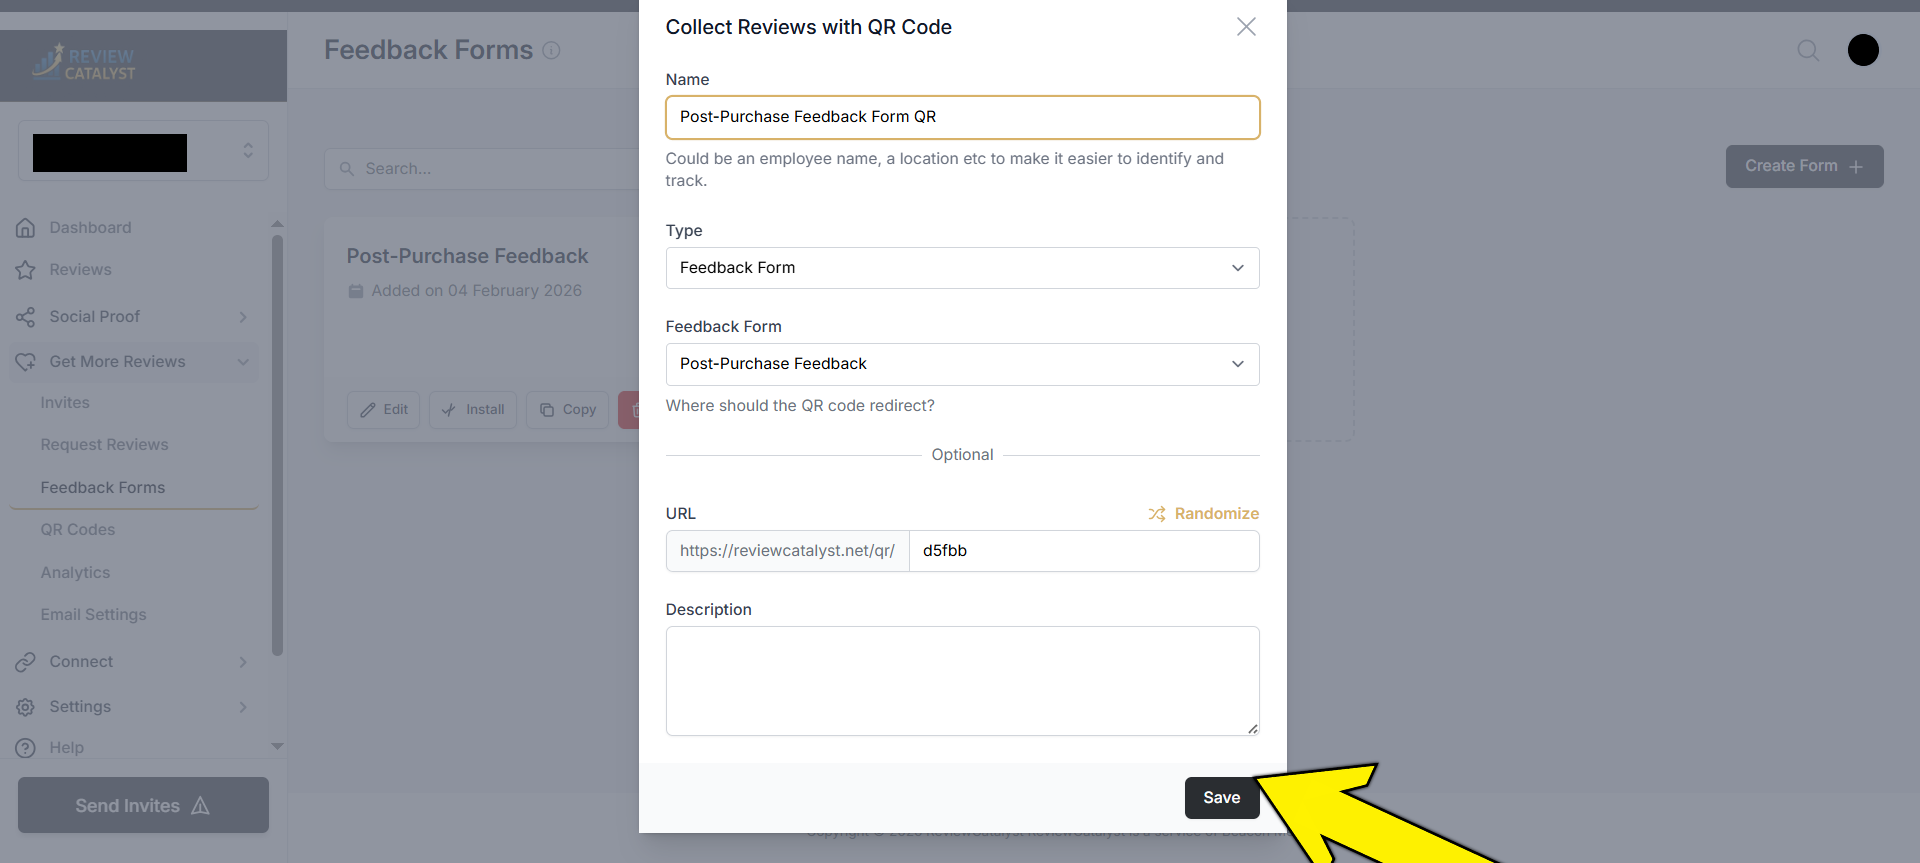The height and width of the screenshot is (863, 1920).
Task: Click the Feedback Forms info tooltip icon
Action: (x=552, y=50)
